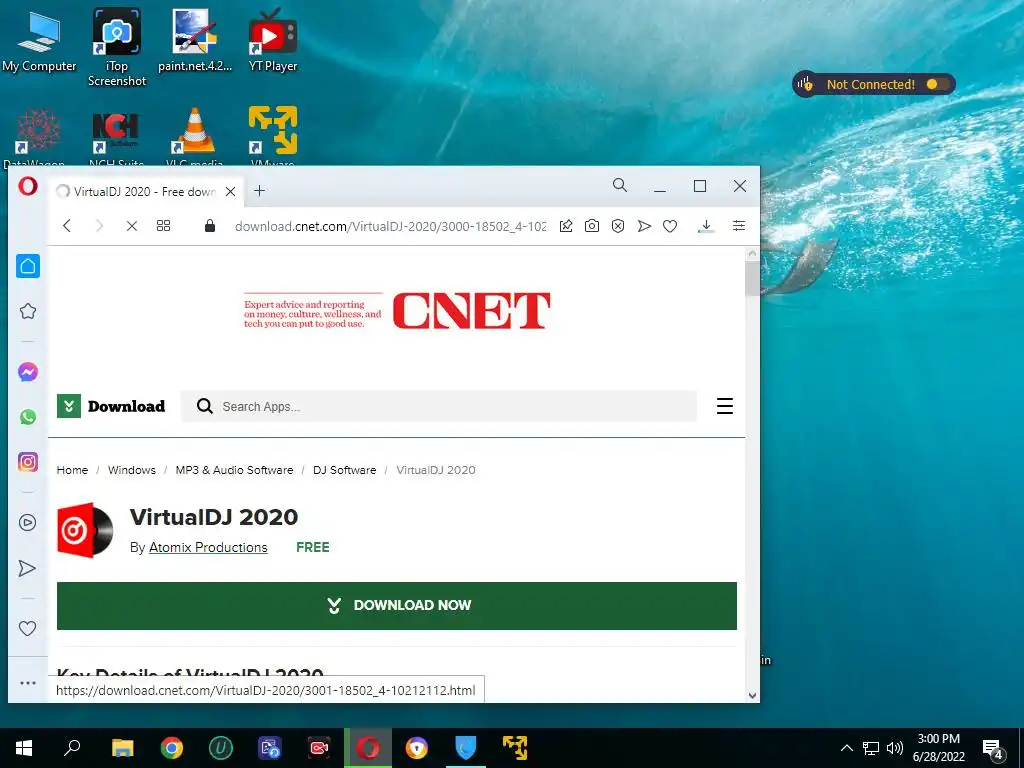Open notification center in taskbar
The width and height of the screenshot is (1024, 768).
tap(993, 750)
